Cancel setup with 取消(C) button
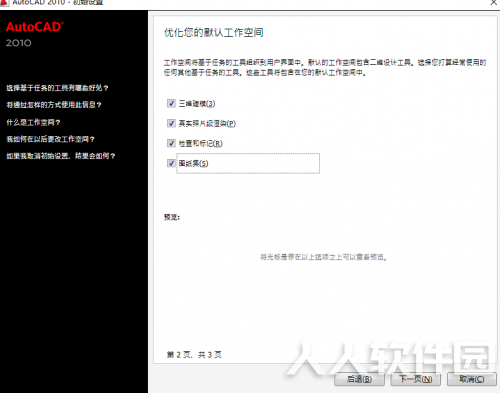This screenshot has width=500, height=393. [x=472, y=379]
